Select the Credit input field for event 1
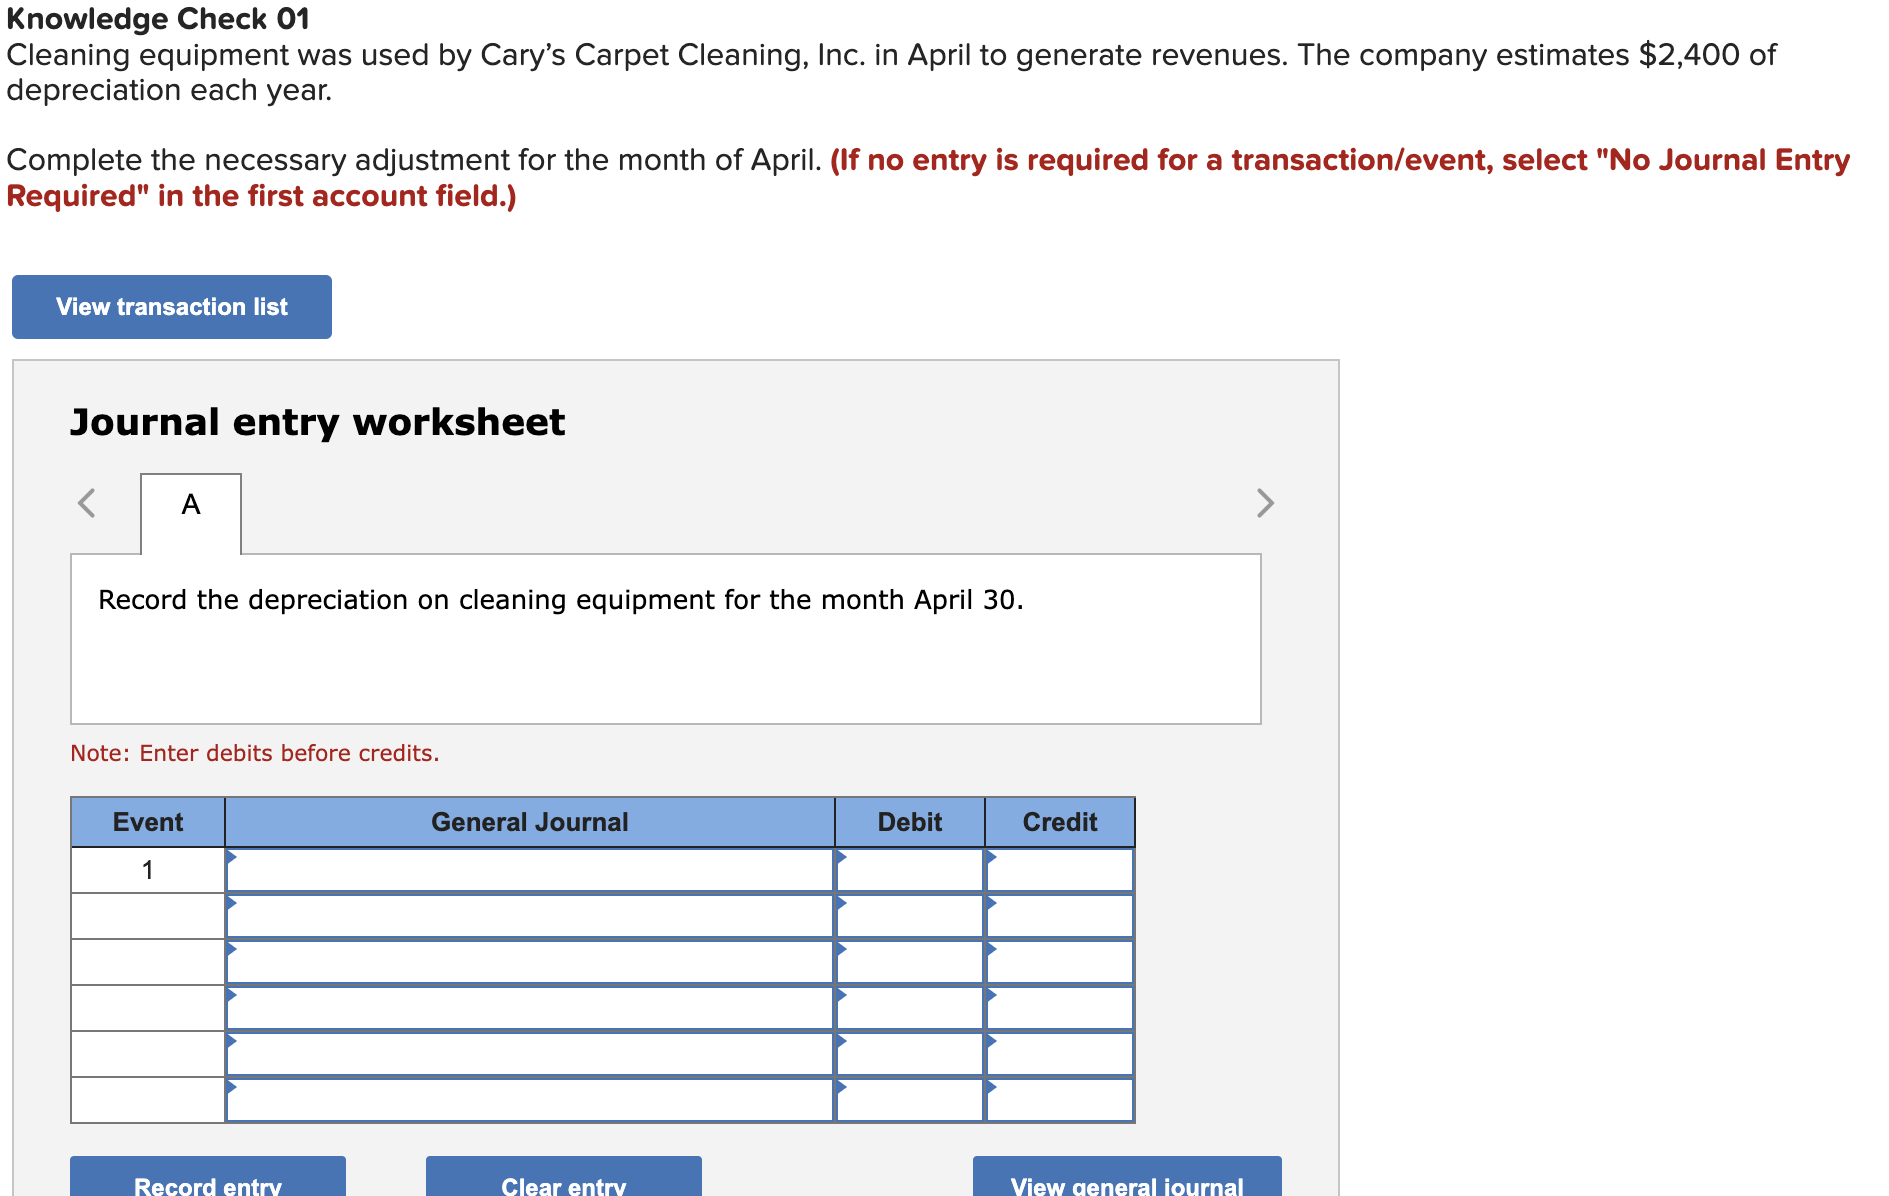 [1060, 869]
